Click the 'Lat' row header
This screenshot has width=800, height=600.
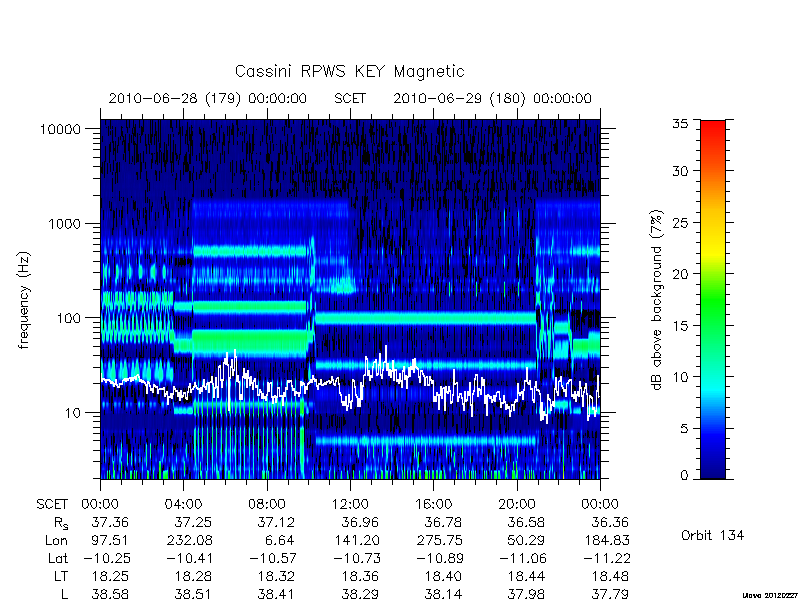pyautogui.click(x=58, y=558)
